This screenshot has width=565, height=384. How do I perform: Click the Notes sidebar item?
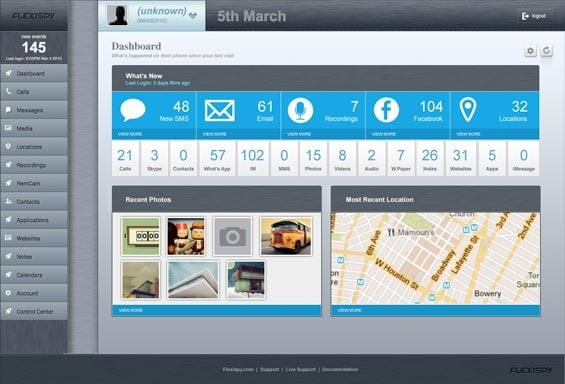tap(34, 257)
